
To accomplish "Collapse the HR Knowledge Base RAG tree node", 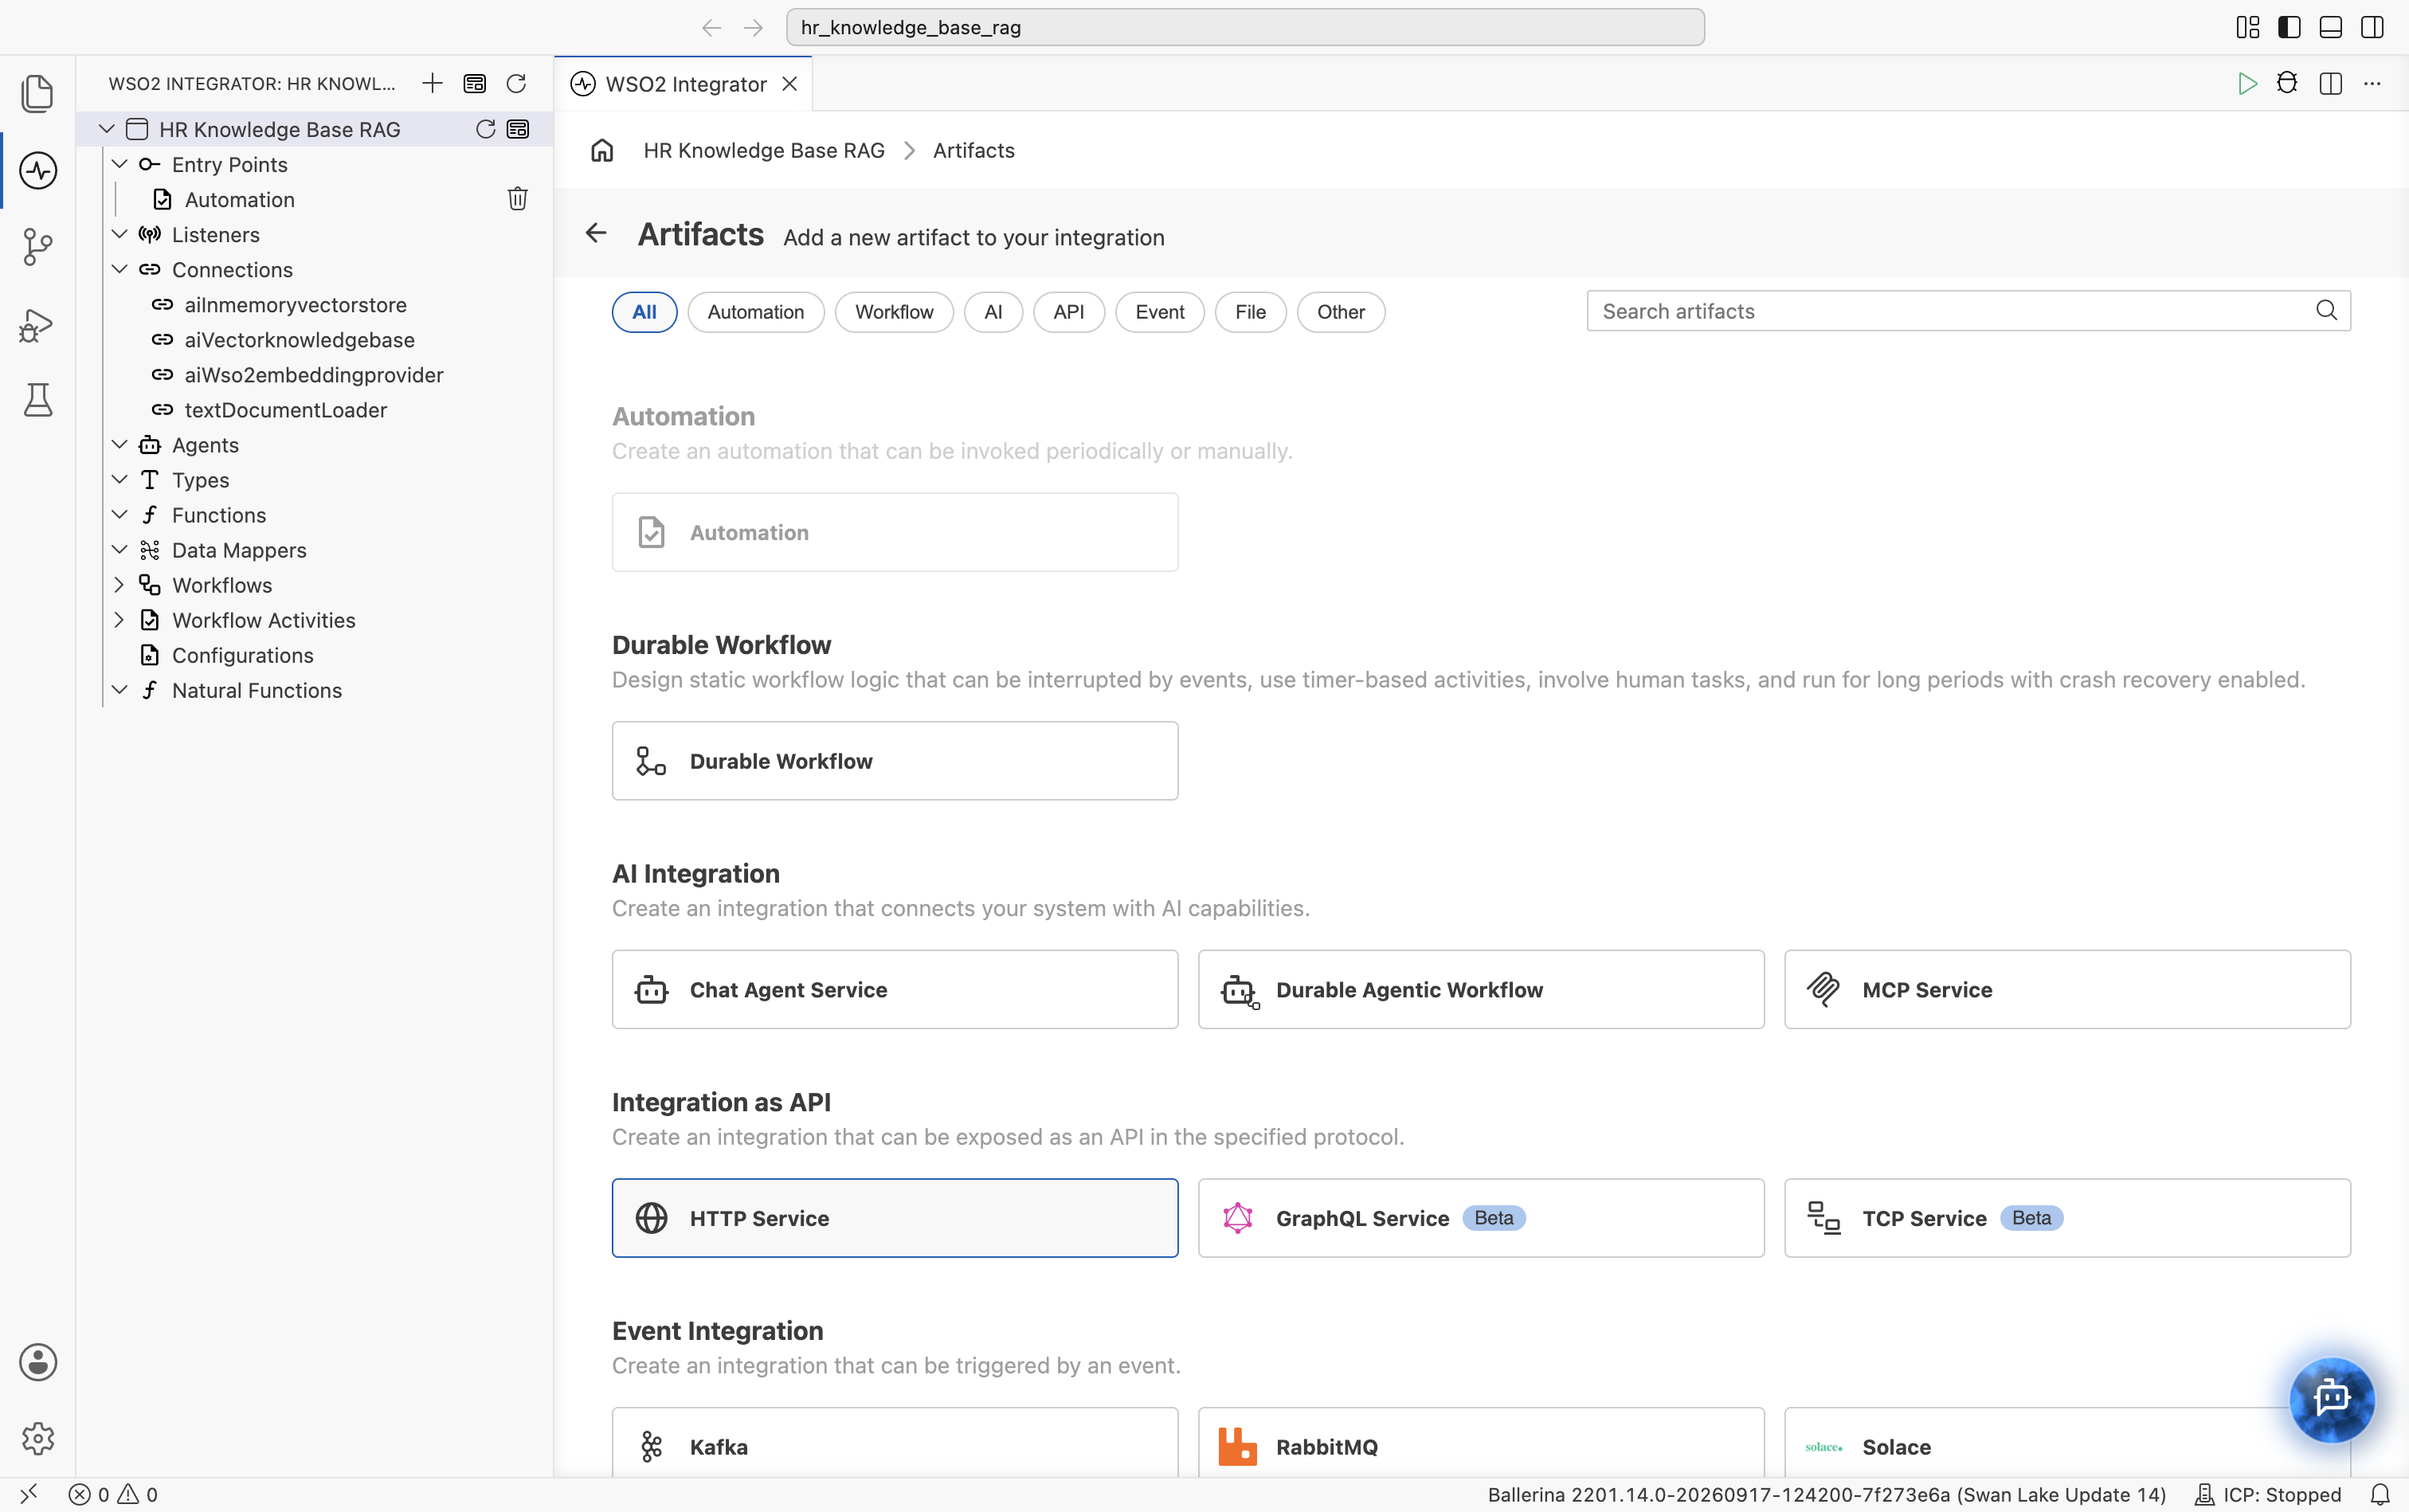I will 107,129.
